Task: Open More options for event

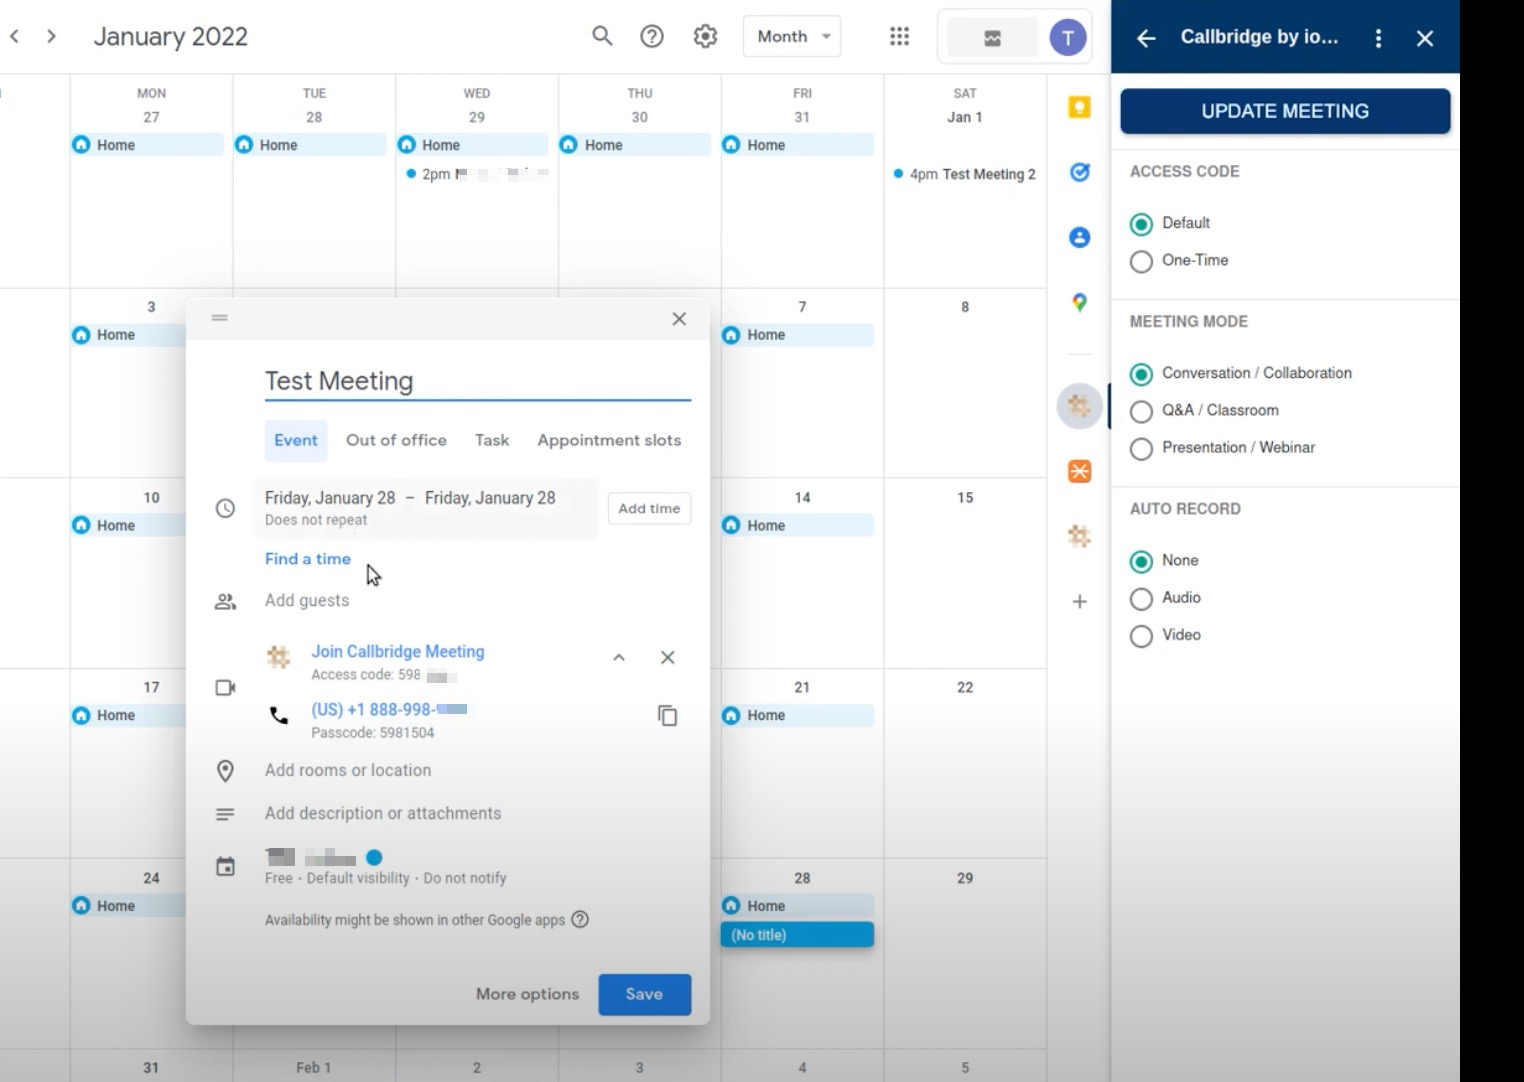Action: 527,994
